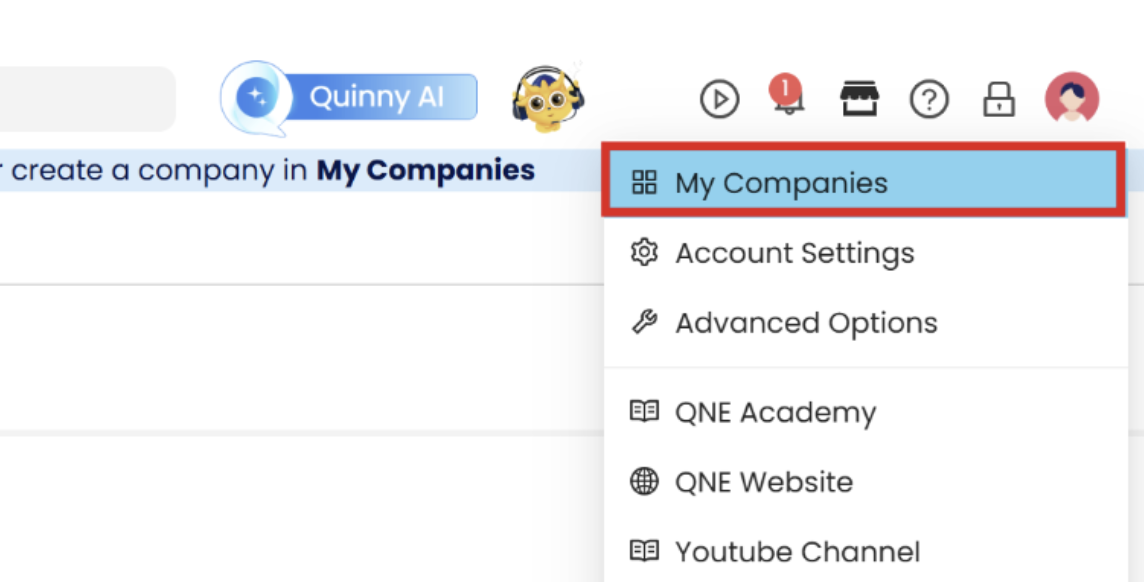Select My Companies from the menu

(x=781, y=183)
